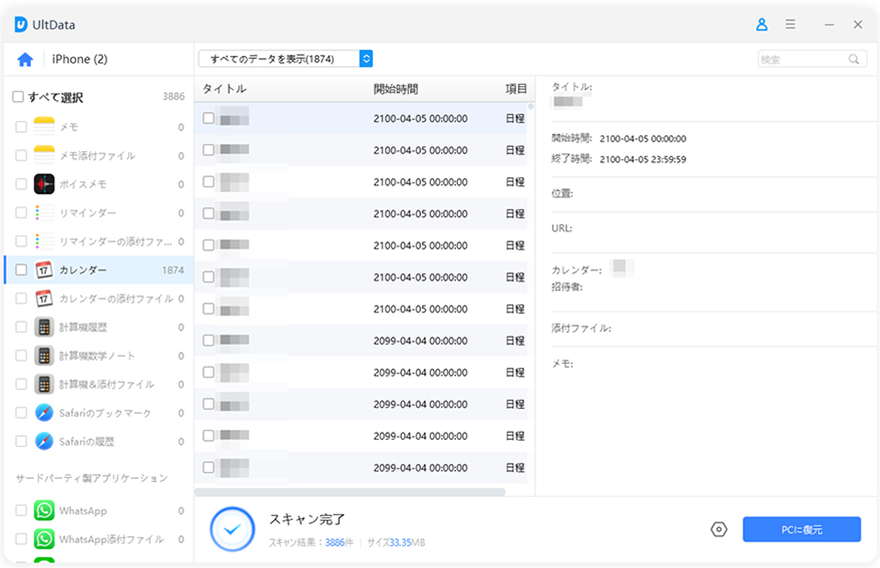Click the horizontal scrollbar under the table
The width and height of the screenshot is (880, 568).
(x=350, y=492)
